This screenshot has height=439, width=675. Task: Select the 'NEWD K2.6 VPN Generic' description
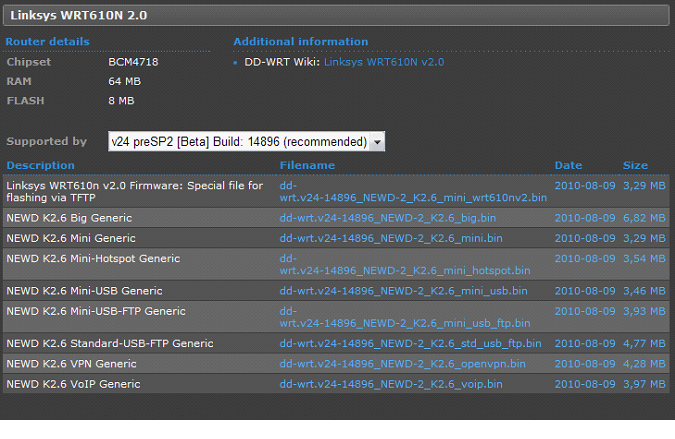pos(71,364)
